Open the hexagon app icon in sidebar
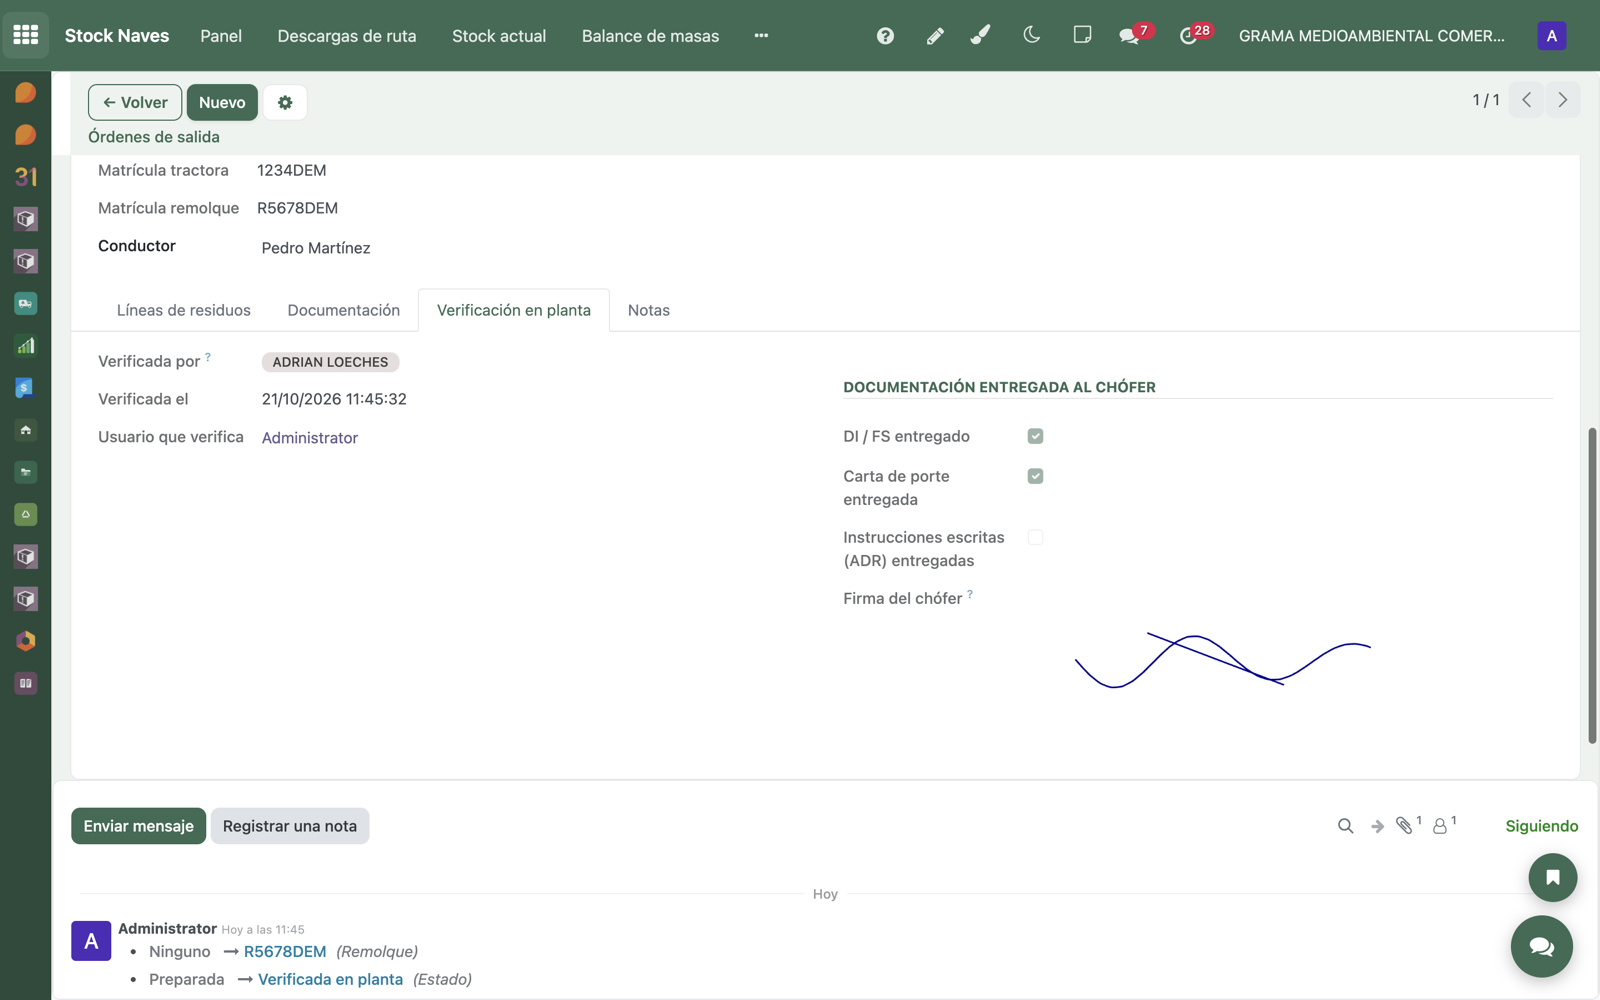1600x1000 pixels. (x=26, y=641)
